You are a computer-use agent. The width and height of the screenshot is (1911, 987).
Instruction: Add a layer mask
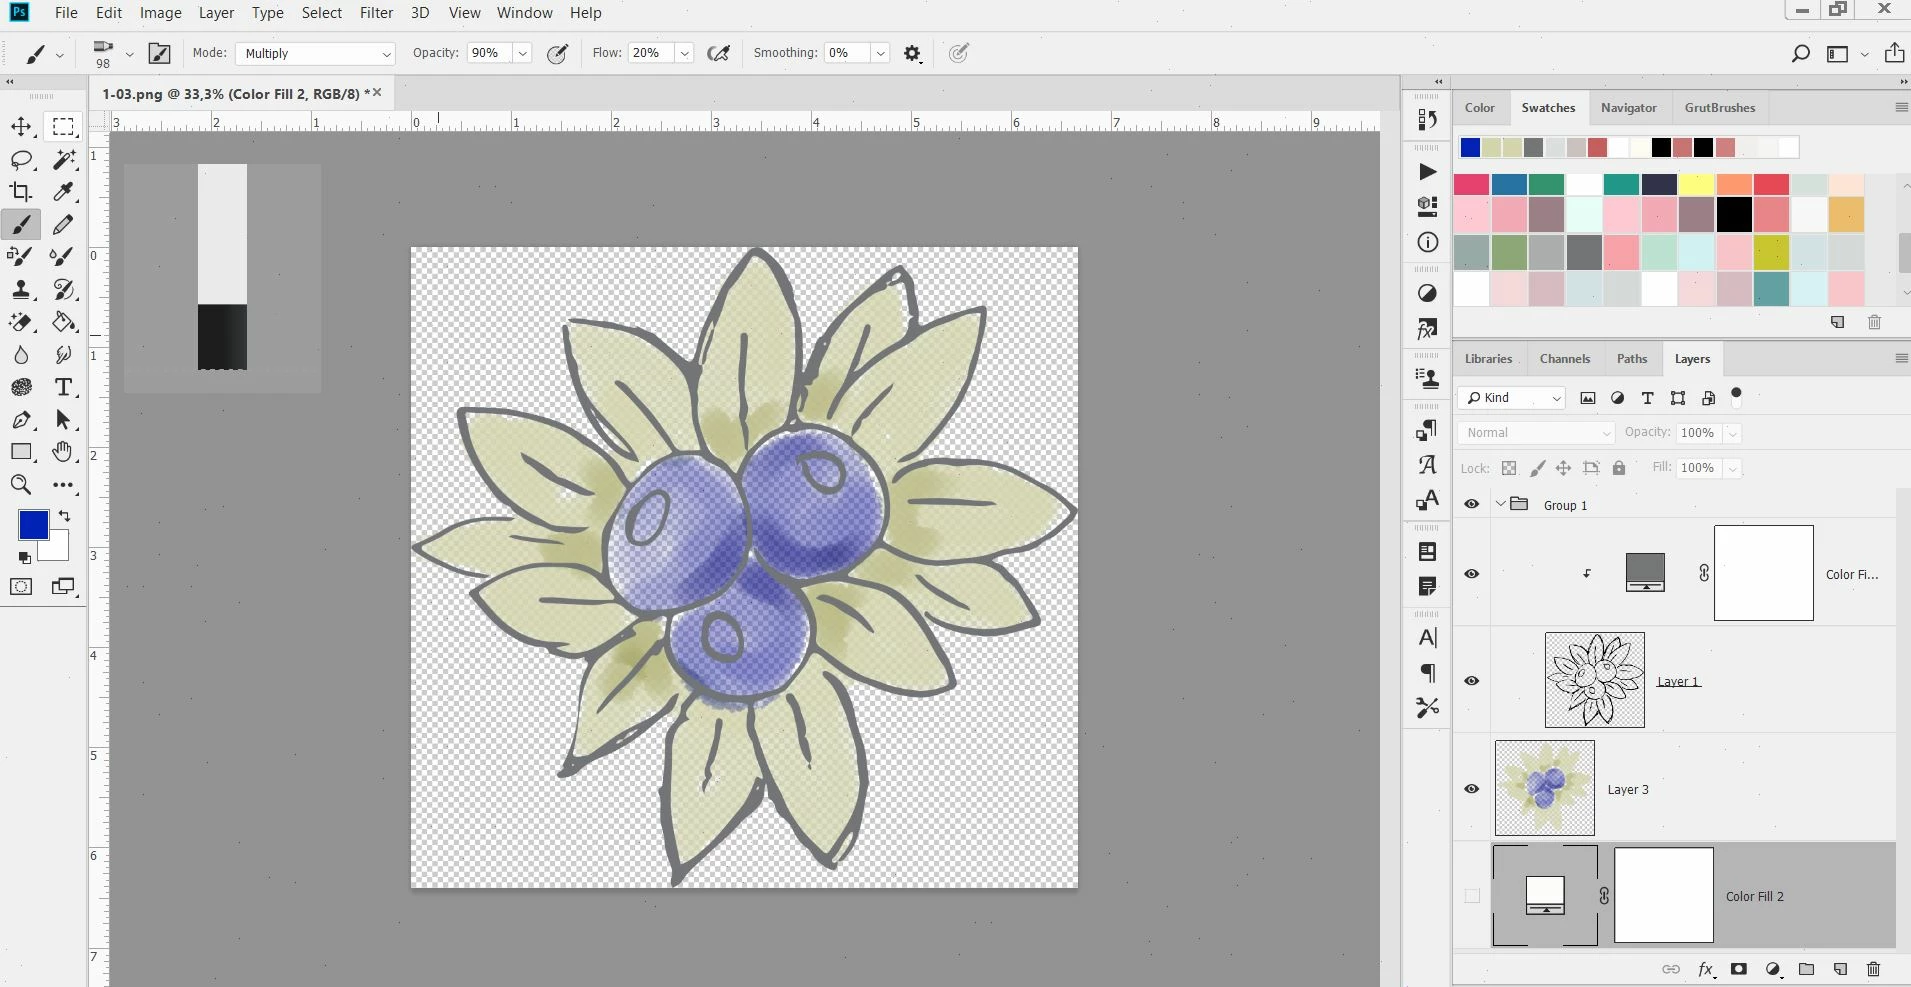(1739, 969)
